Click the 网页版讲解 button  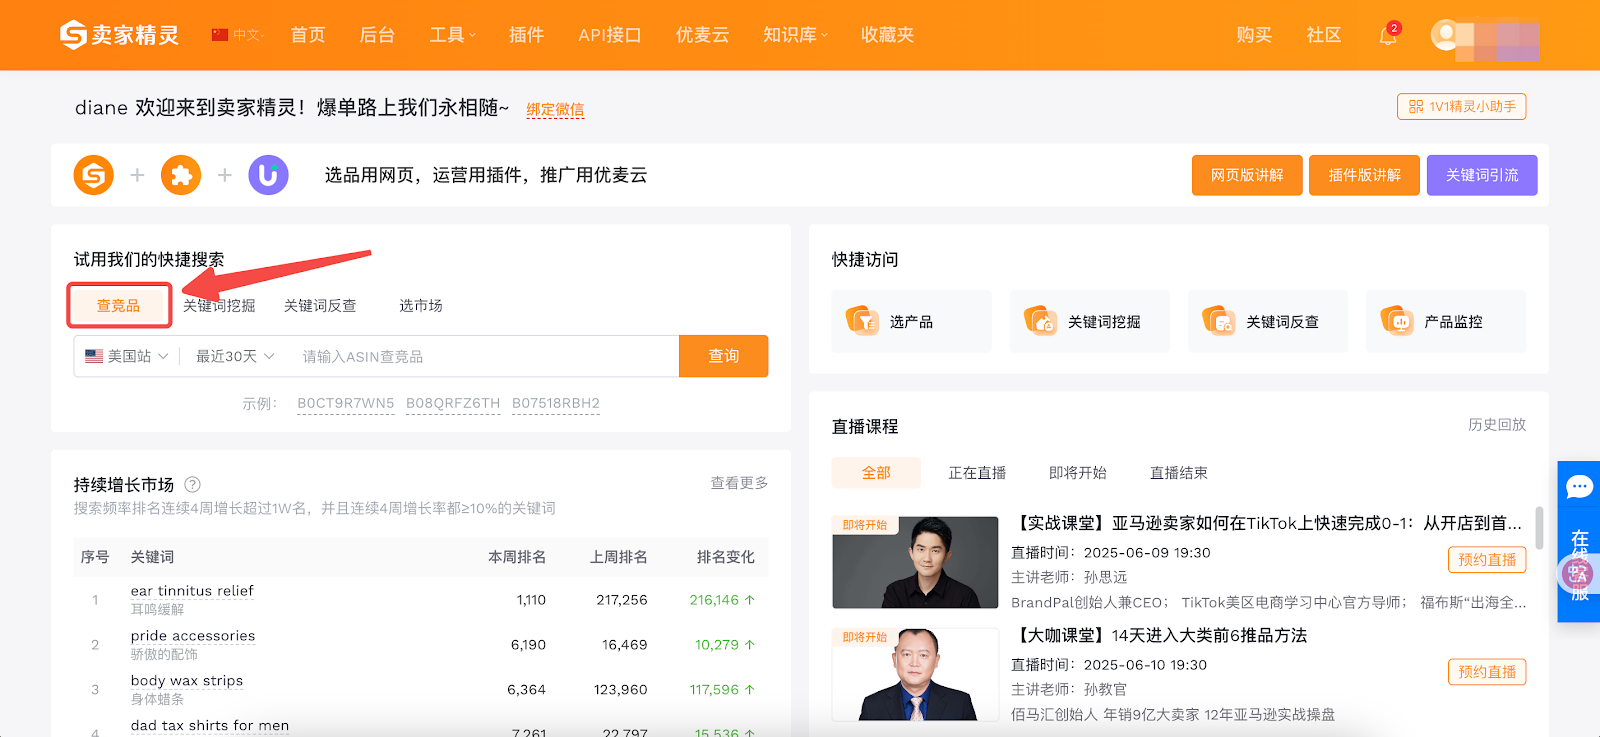[1247, 175]
